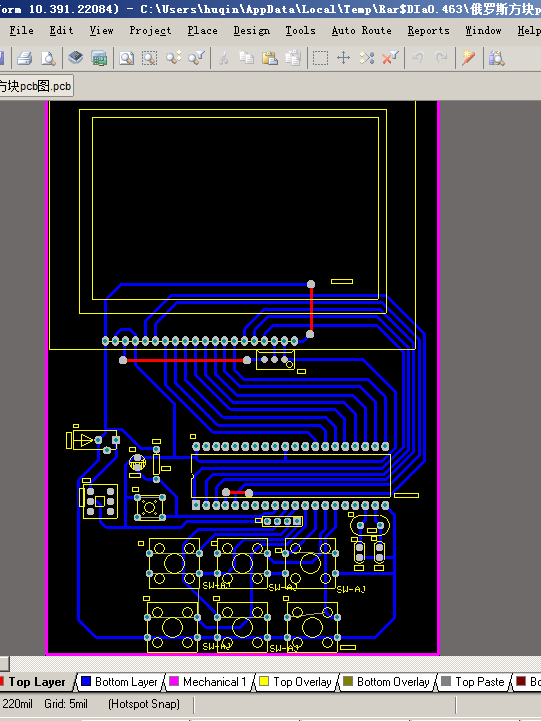Open Print Preview from toolbar

(48, 58)
